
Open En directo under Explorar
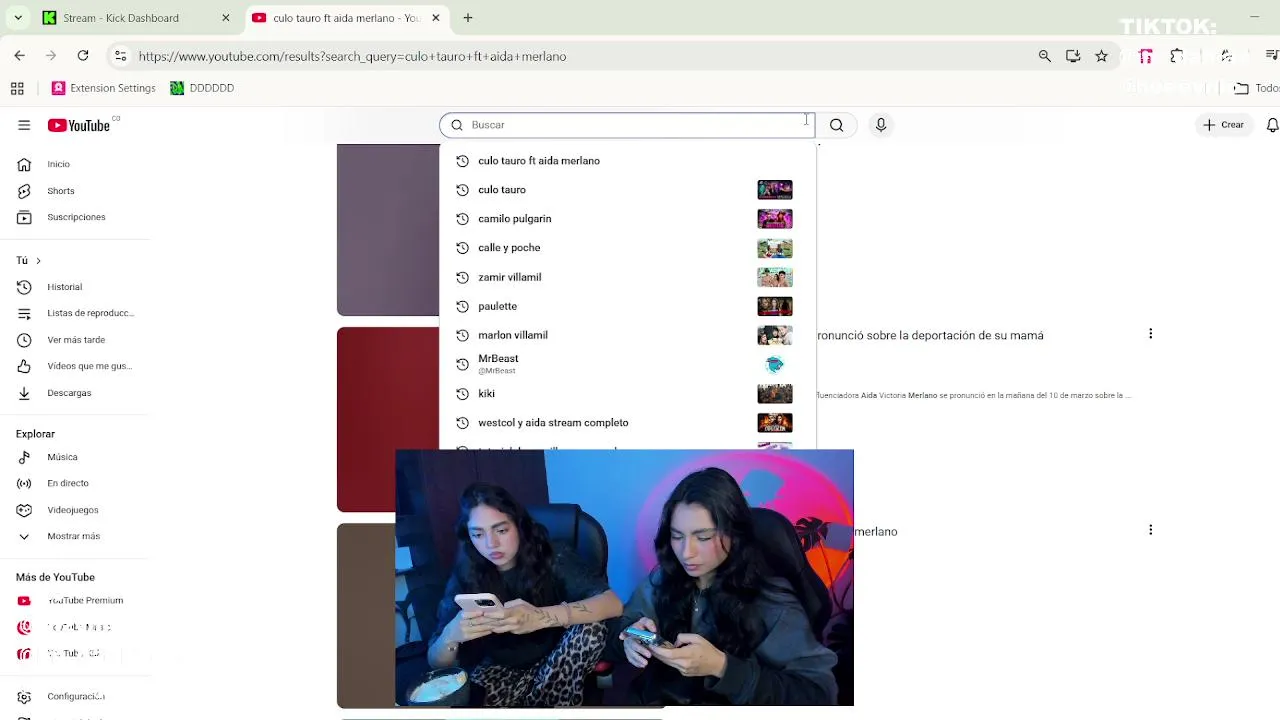[x=68, y=483]
